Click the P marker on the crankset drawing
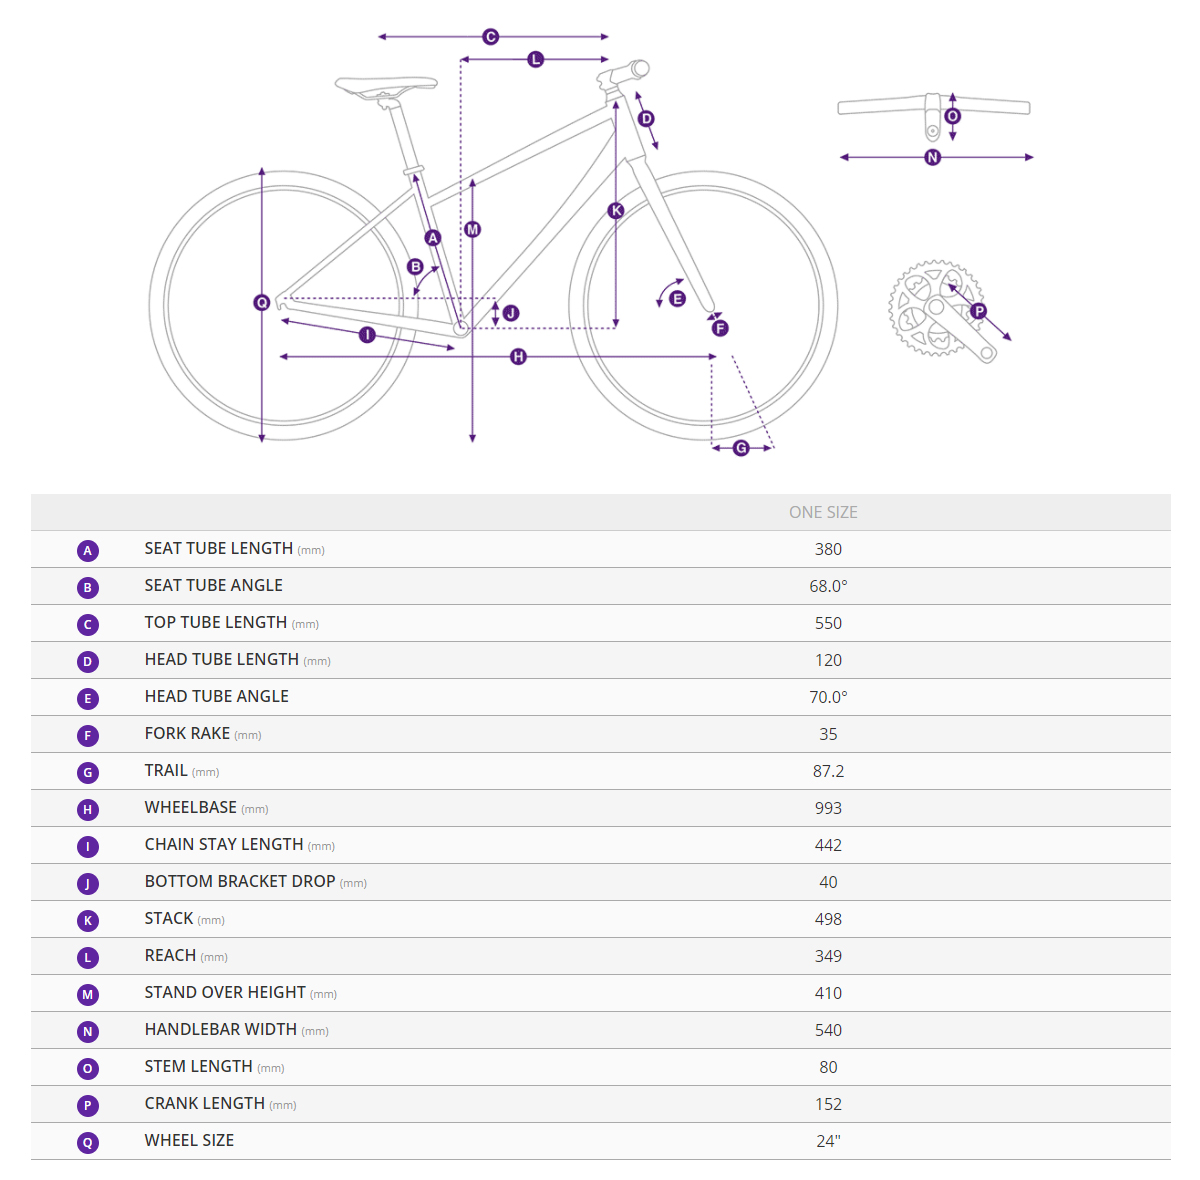This screenshot has width=1200, height=1180. click(x=979, y=311)
